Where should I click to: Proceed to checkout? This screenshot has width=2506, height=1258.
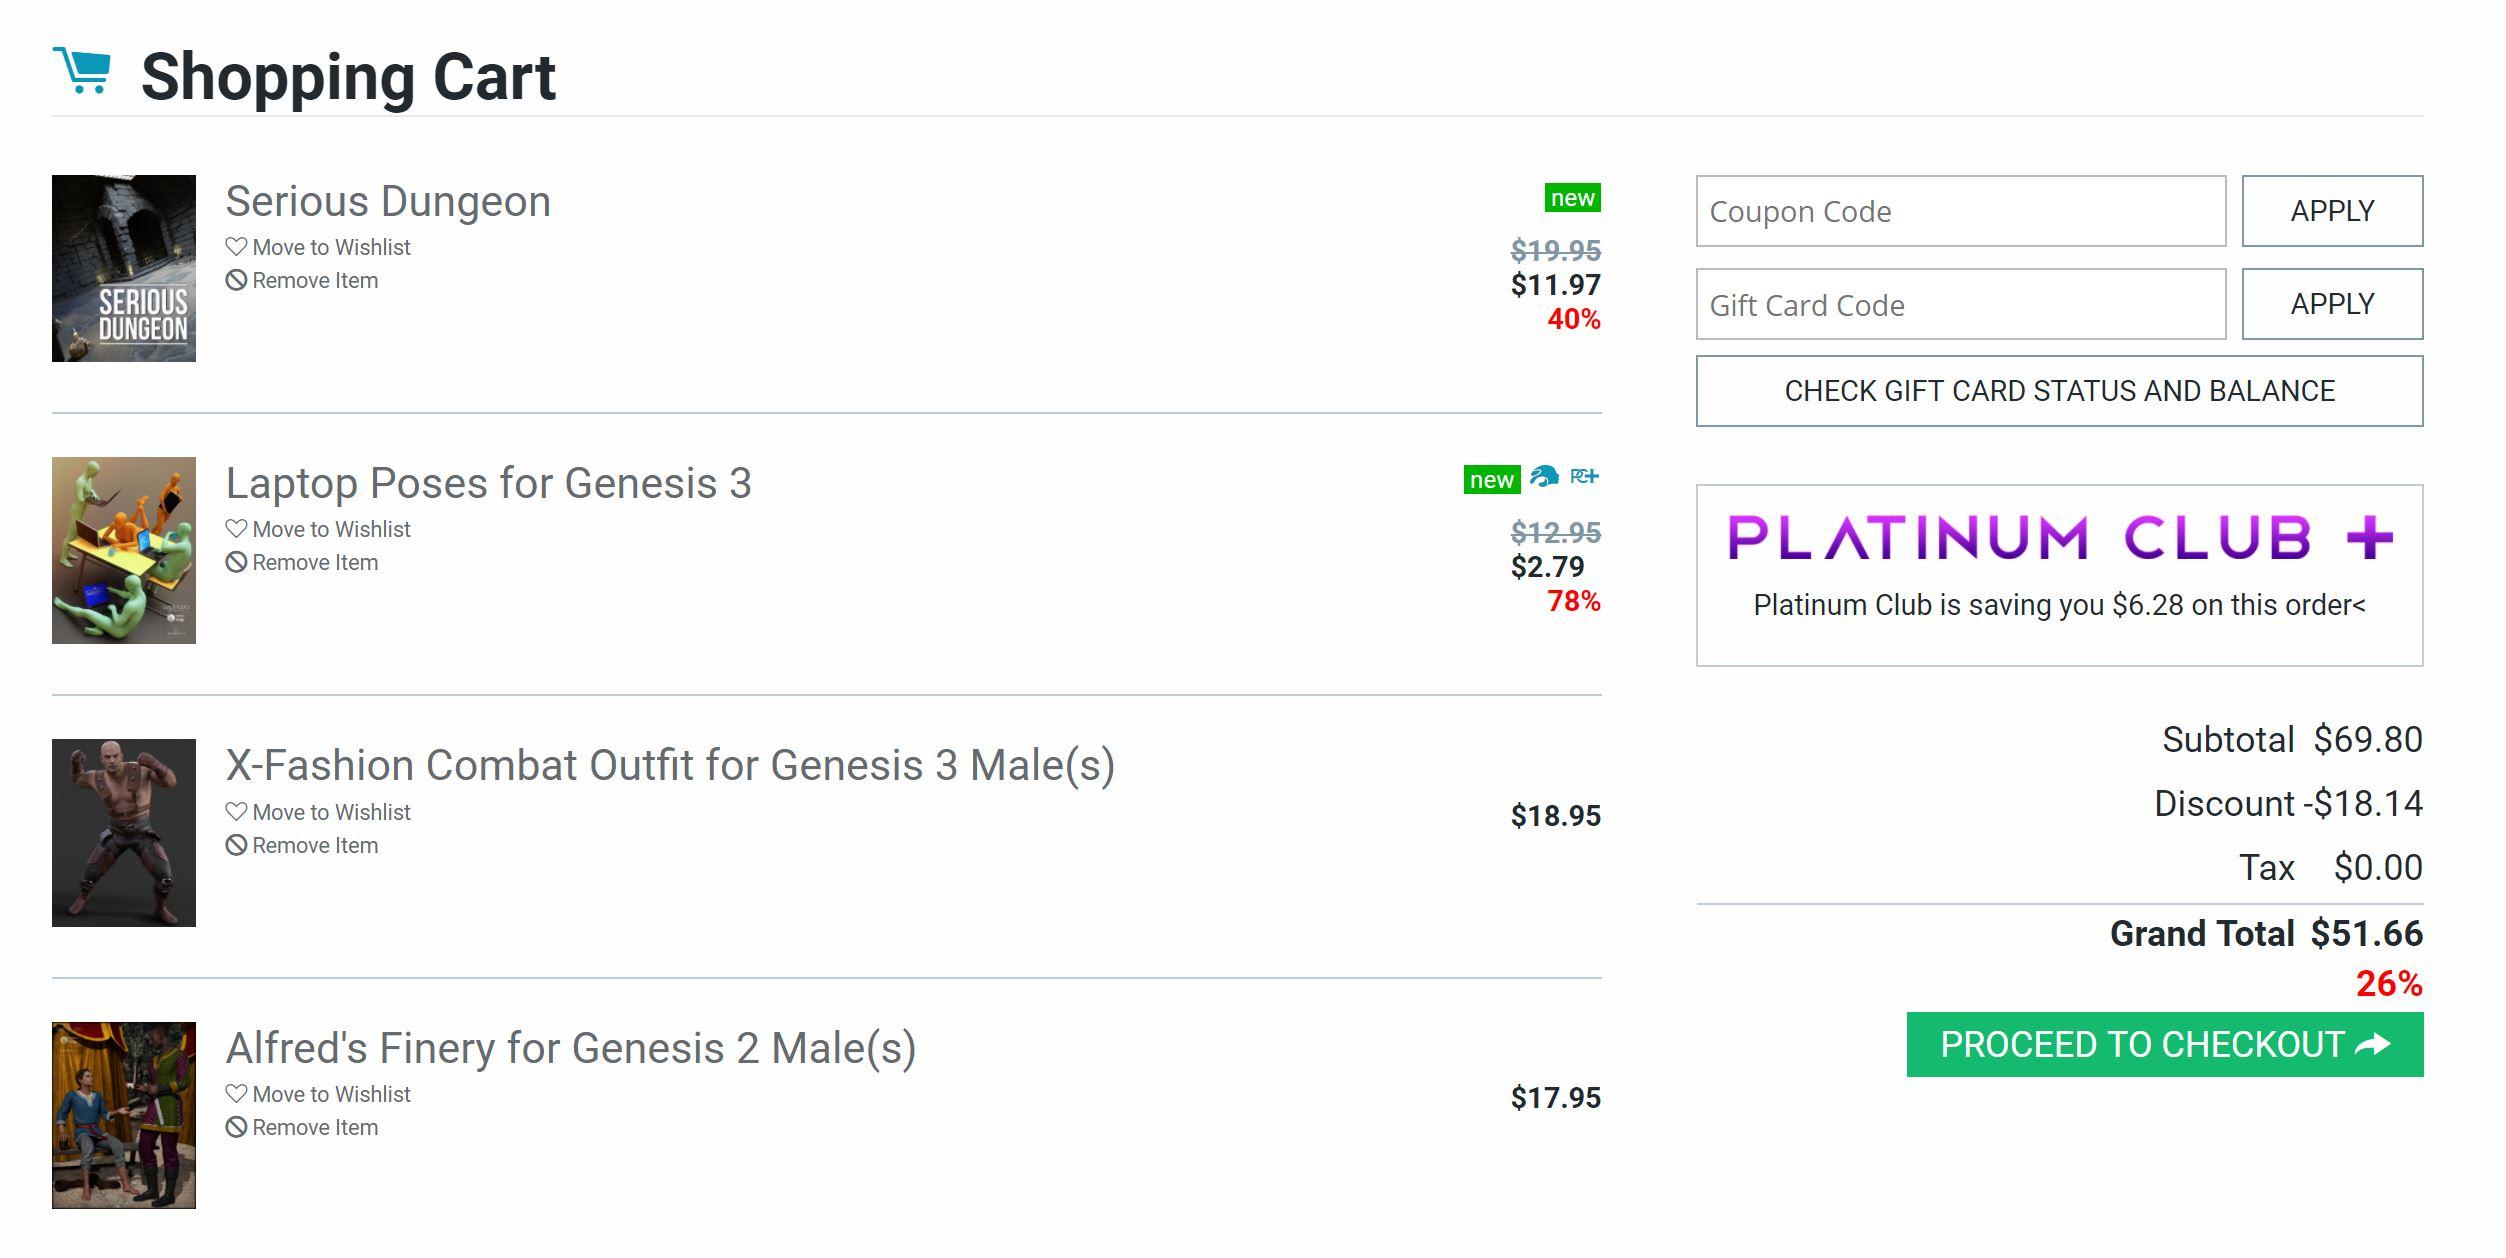click(x=2164, y=1045)
